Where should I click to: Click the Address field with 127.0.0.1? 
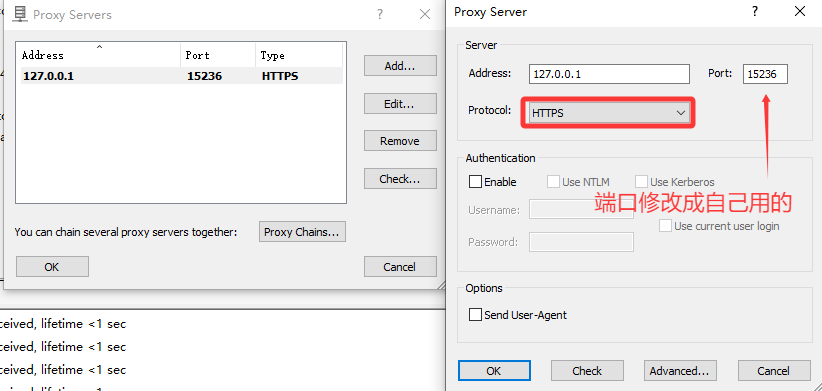609,74
